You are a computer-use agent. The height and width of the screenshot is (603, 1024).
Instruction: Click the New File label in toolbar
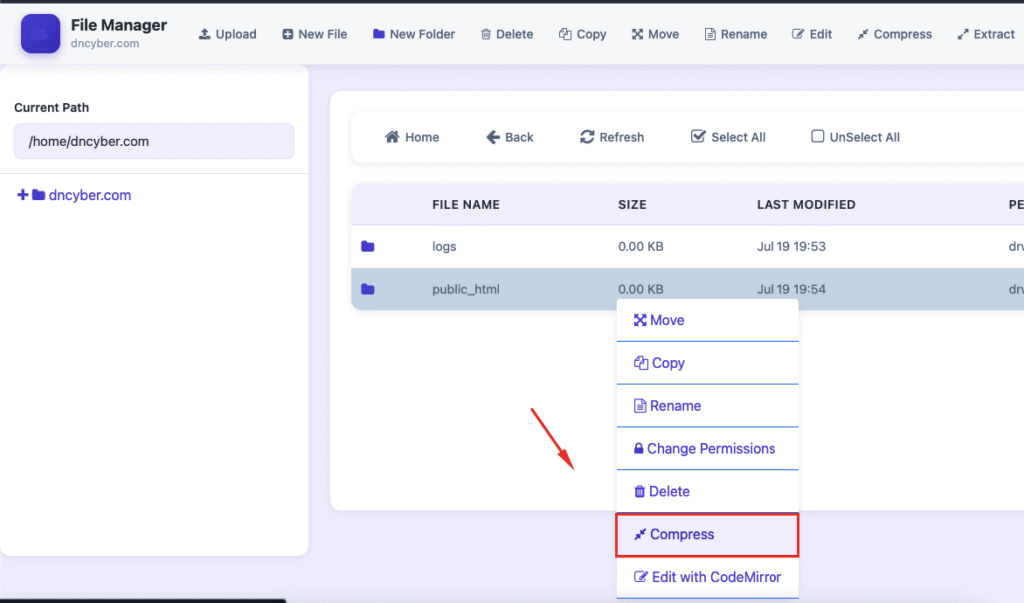tap(323, 34)
